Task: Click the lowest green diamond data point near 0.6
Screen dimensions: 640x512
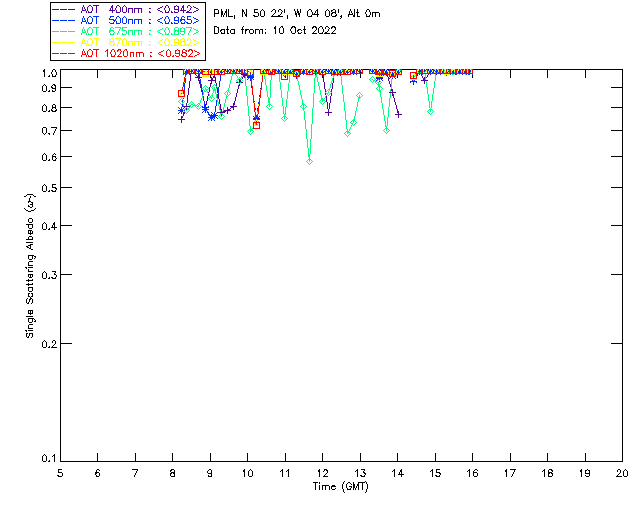Action: [309, 162]
